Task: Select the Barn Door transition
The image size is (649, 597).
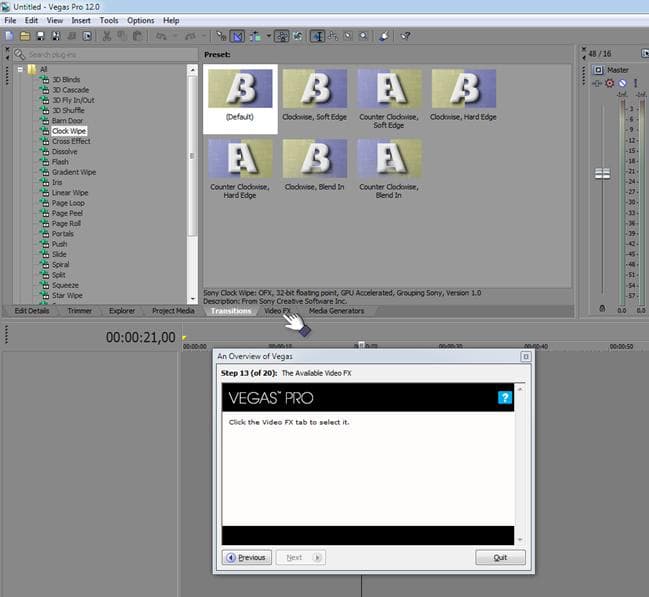Action: 67,120
